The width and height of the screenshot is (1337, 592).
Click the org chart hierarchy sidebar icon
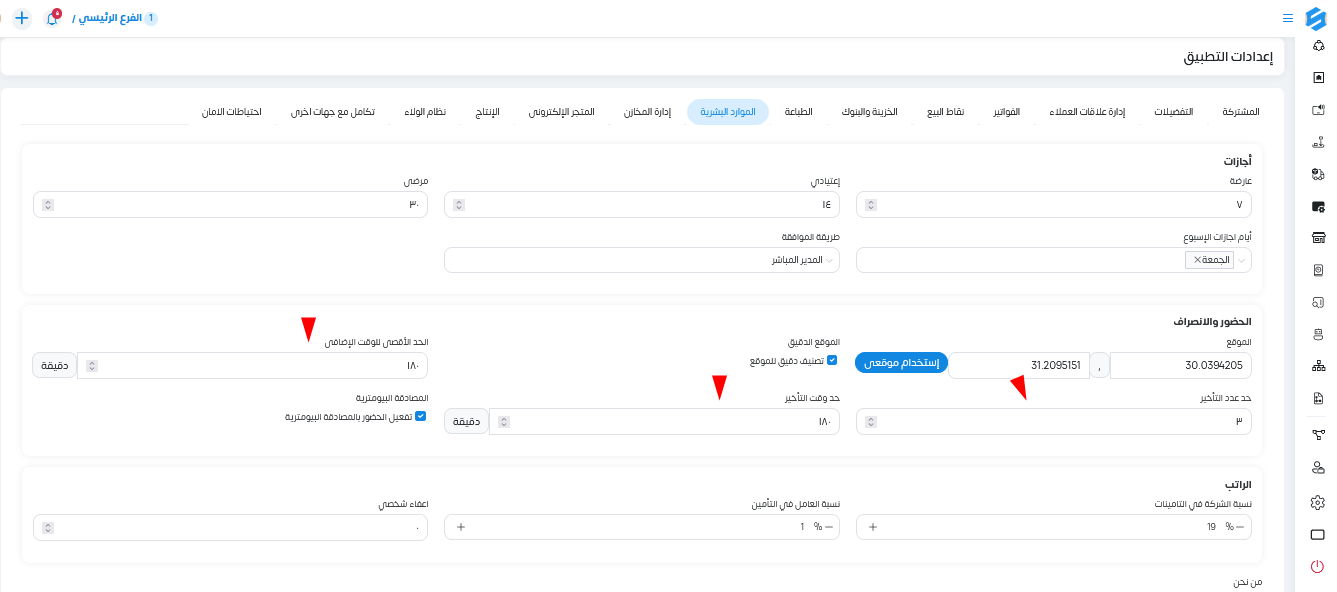click(x=1317, y=366)
